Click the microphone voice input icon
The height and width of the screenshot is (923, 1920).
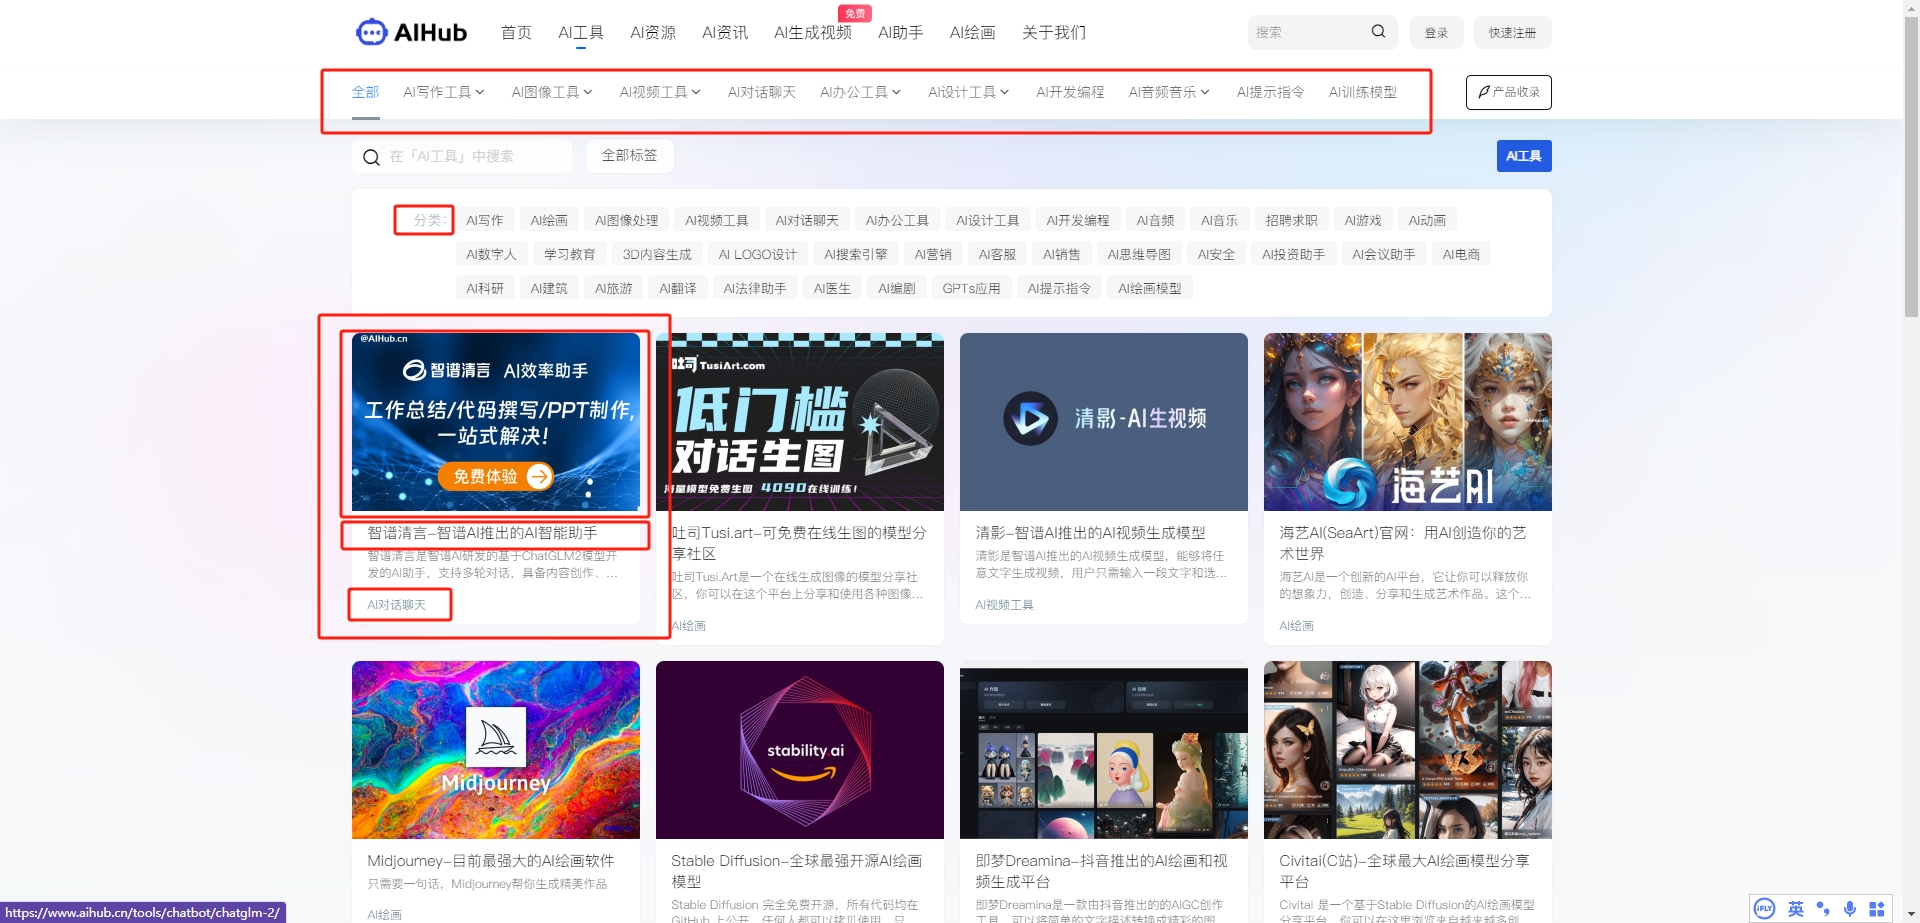1850,909
